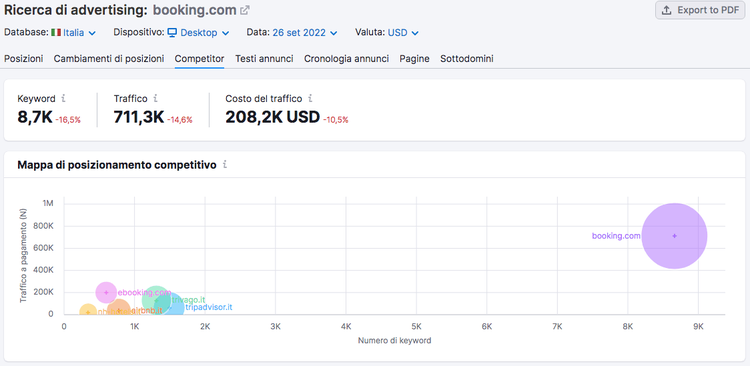Open the Sottodomini tab
This screenshot has width=750, height=366.
(467, 58)
